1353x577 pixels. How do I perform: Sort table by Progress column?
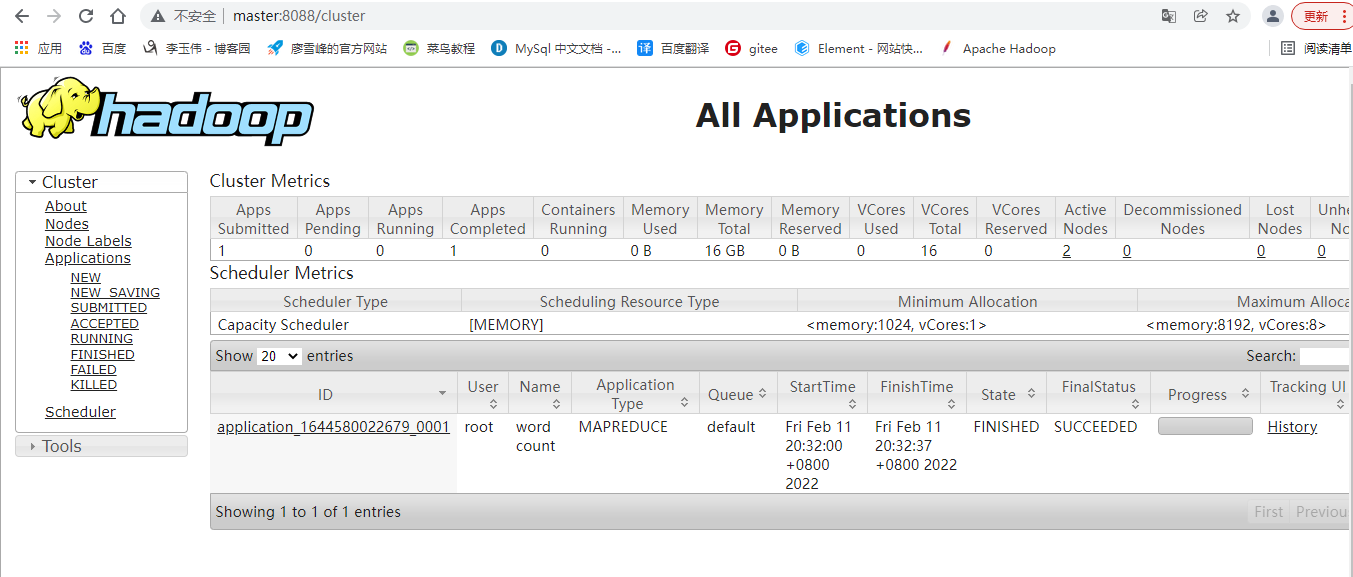pos(1205,394)
